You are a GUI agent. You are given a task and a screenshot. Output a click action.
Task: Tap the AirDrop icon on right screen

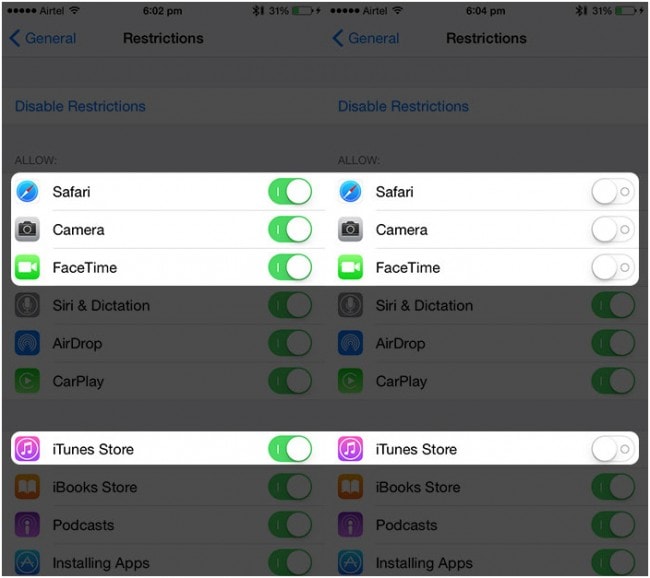[x=351, y=343]
